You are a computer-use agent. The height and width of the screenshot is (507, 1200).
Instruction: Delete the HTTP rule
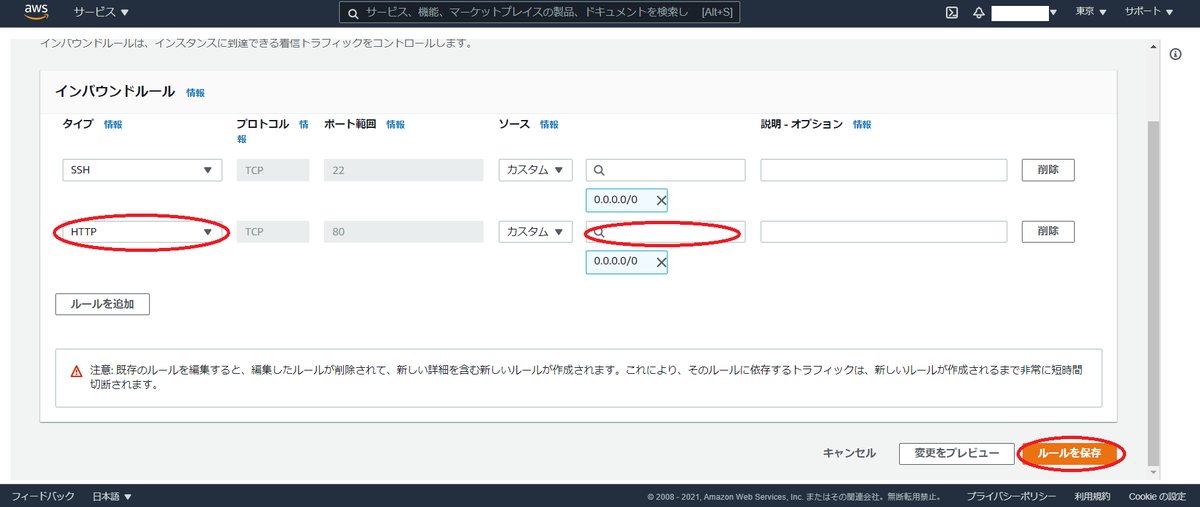click(x=1048, y=232)
